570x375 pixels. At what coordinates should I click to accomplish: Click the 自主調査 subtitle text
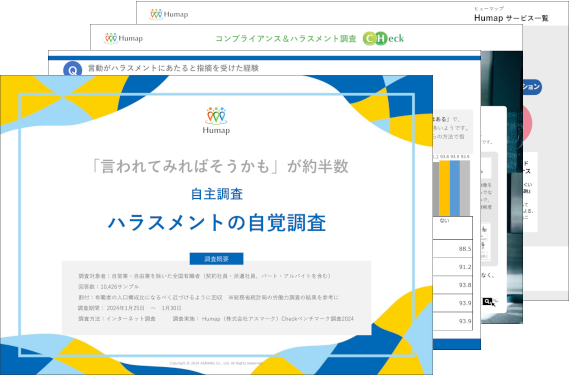217,194
